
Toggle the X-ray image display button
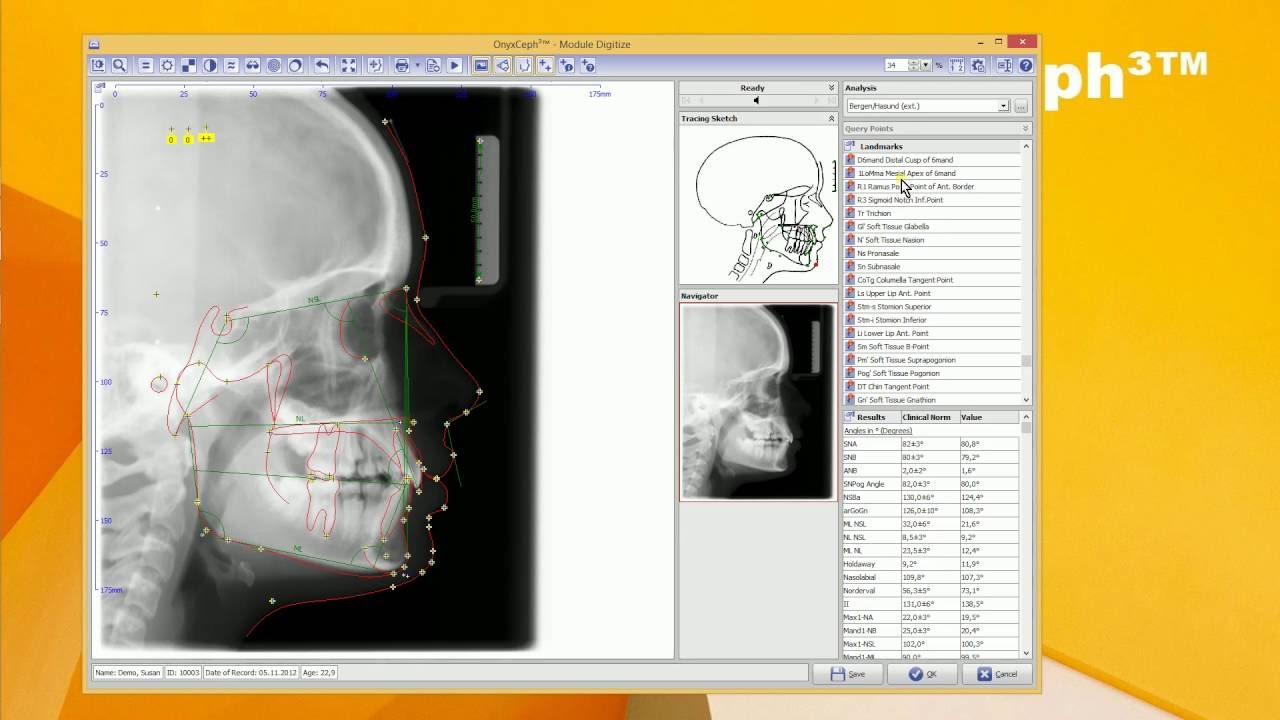coord(481,65)
